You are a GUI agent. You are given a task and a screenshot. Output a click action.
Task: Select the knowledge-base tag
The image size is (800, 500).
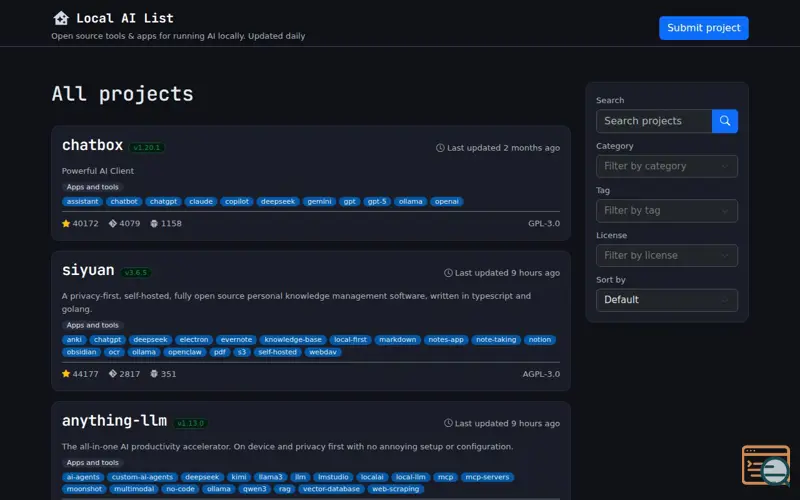(x=293, y=340)
